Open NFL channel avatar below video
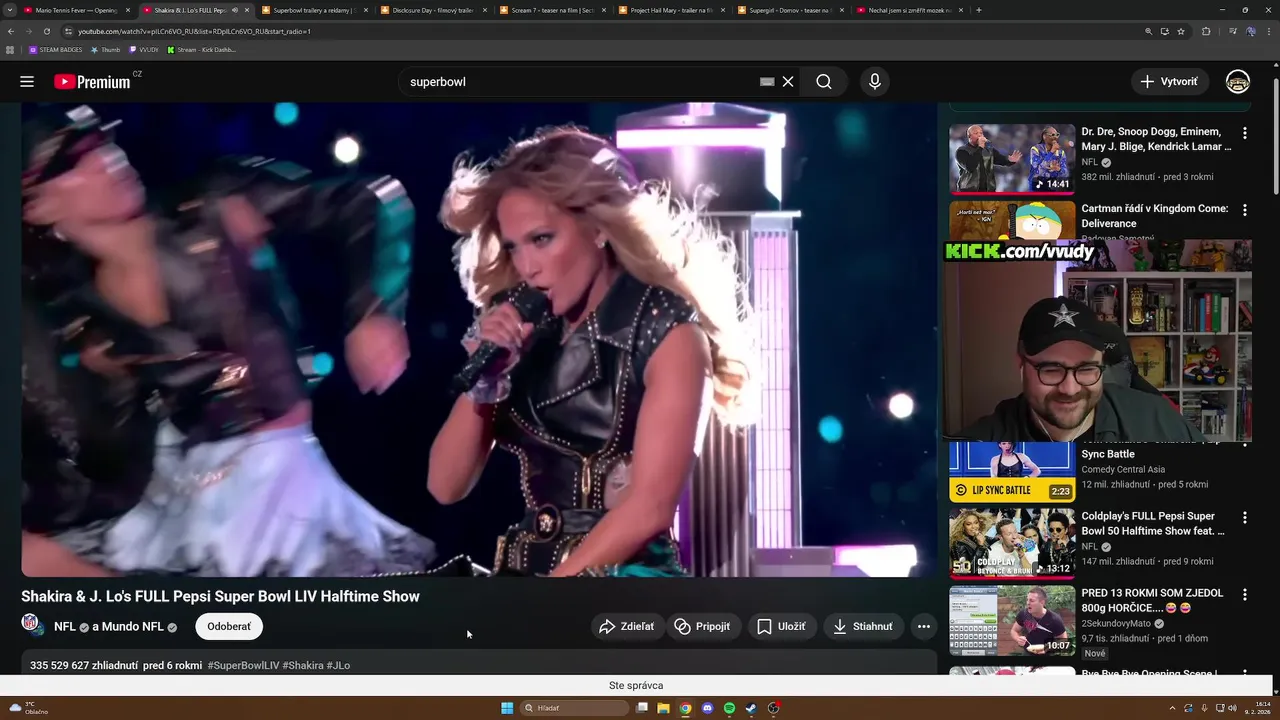The height and width of the screenshot is (720, 1280). (x=32, y=626)
